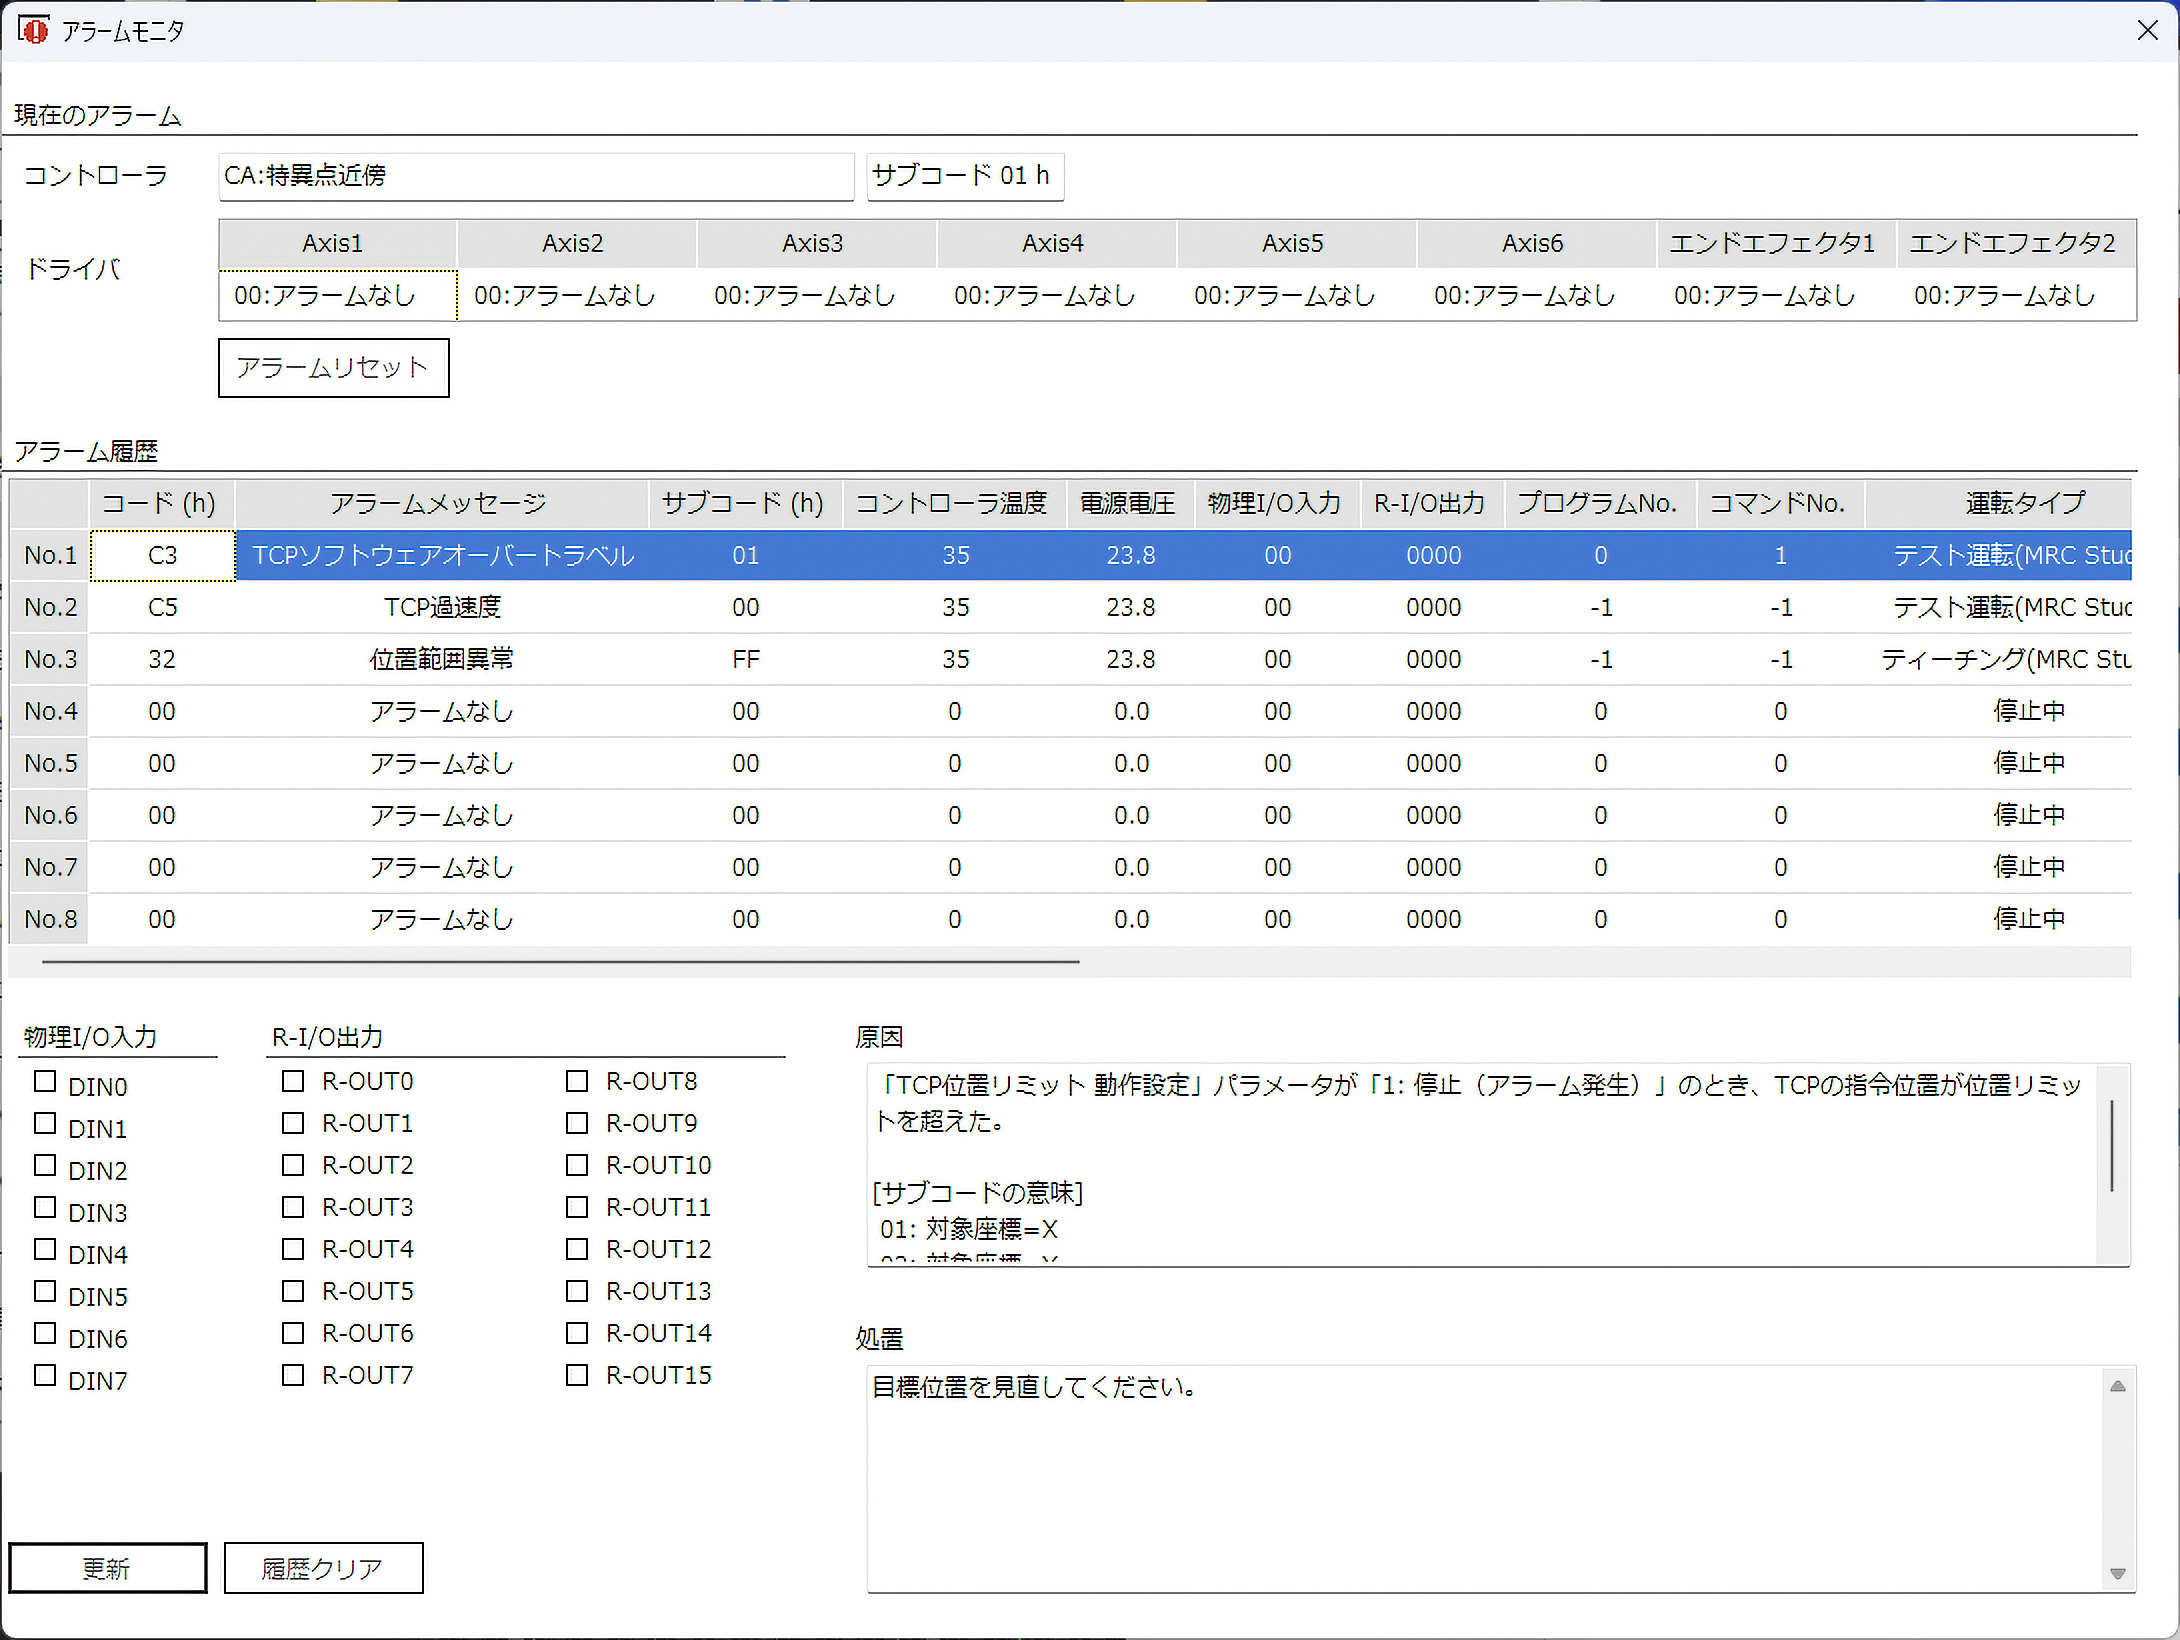
Task: Click the C3 code cell in row No.1
Action: point(162,556)
